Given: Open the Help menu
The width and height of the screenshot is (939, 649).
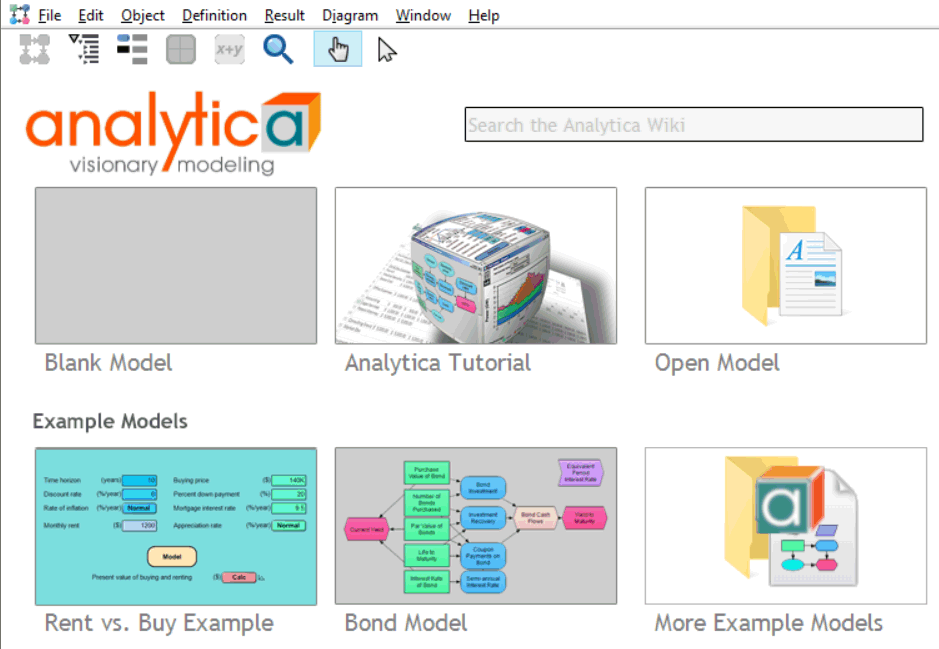Looking at the screenshot, I should 484,16.
